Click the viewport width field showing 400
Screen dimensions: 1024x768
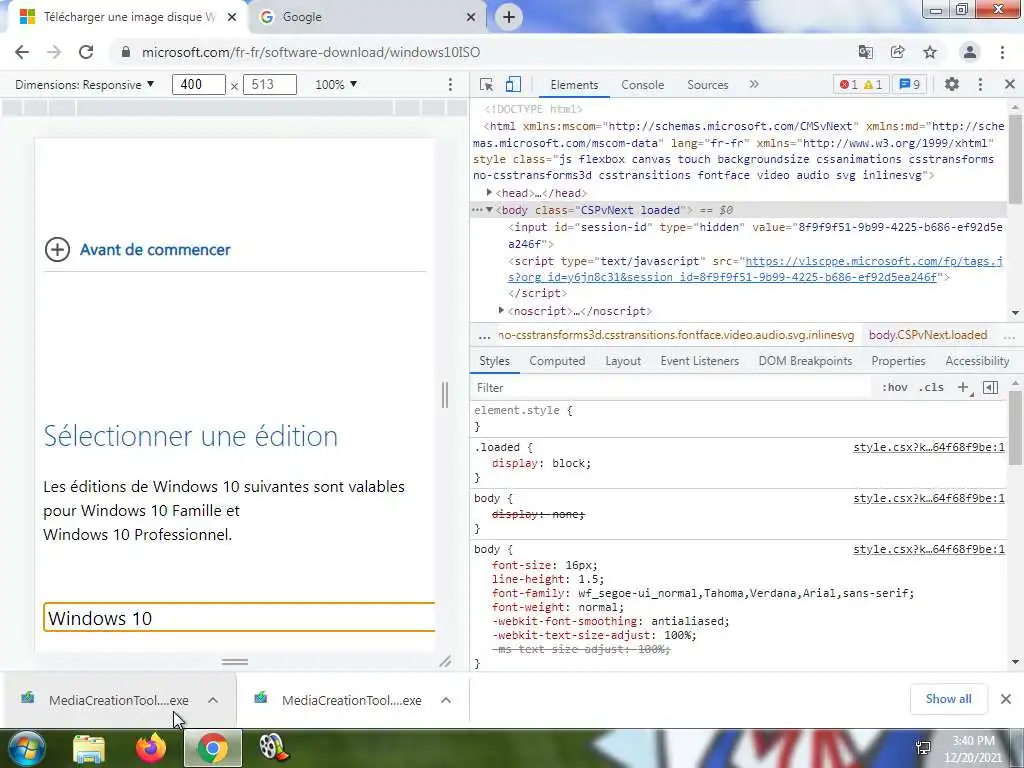(x=199, y=84)
